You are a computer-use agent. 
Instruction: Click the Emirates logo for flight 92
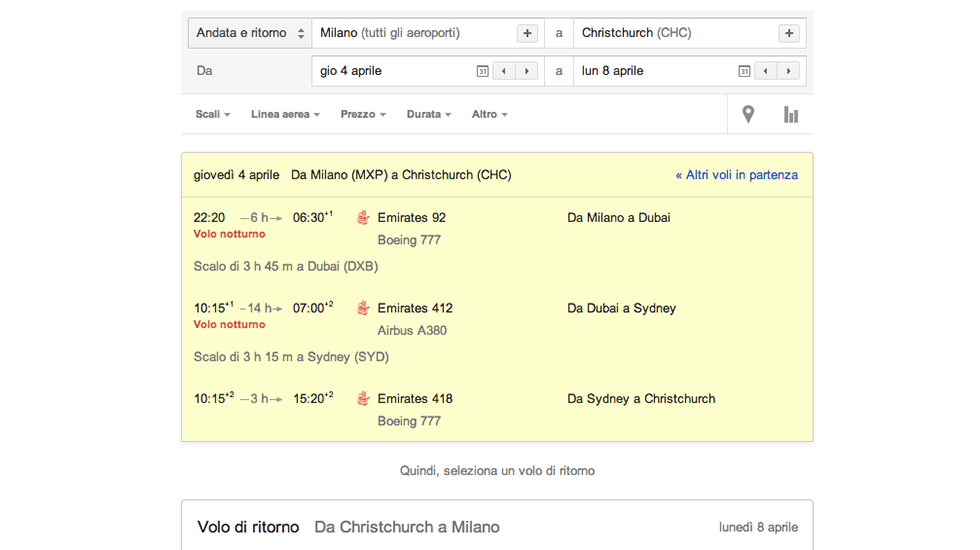tap(363, 217)
